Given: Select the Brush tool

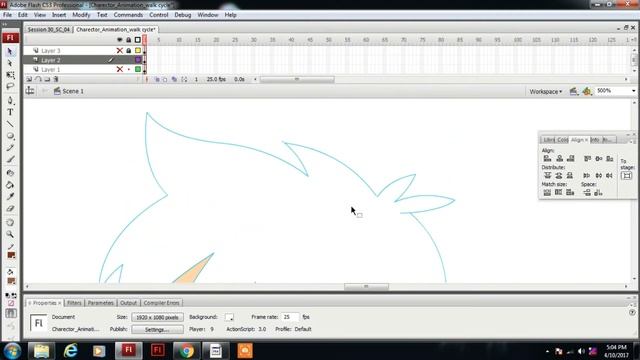Looking at the screenshot, I should pos(10,160).
